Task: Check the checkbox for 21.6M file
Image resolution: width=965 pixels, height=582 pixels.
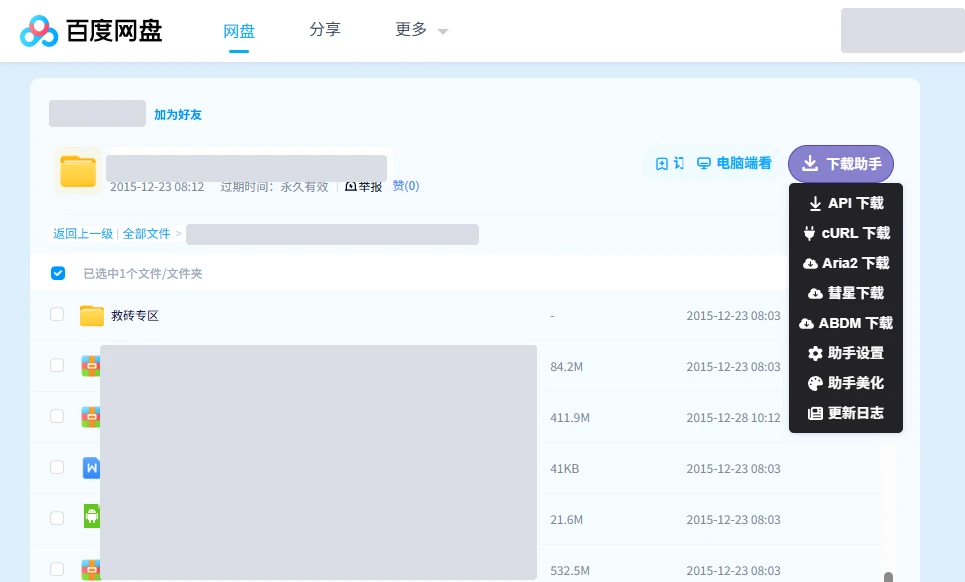Action: point(57,519)
